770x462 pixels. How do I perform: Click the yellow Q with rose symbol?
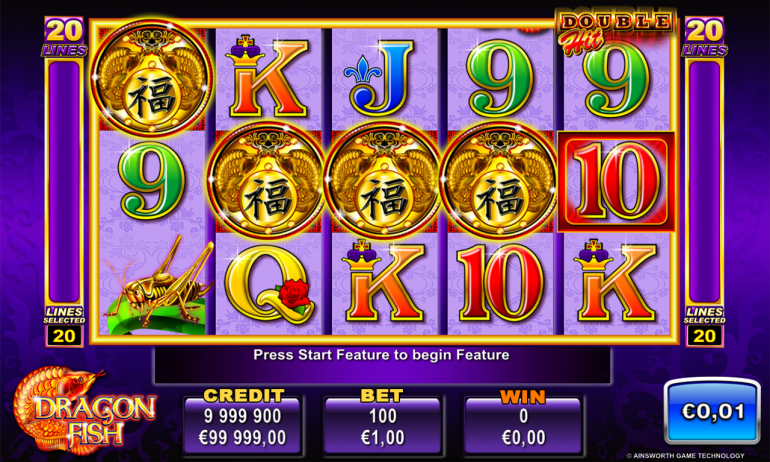coord(270,285)
